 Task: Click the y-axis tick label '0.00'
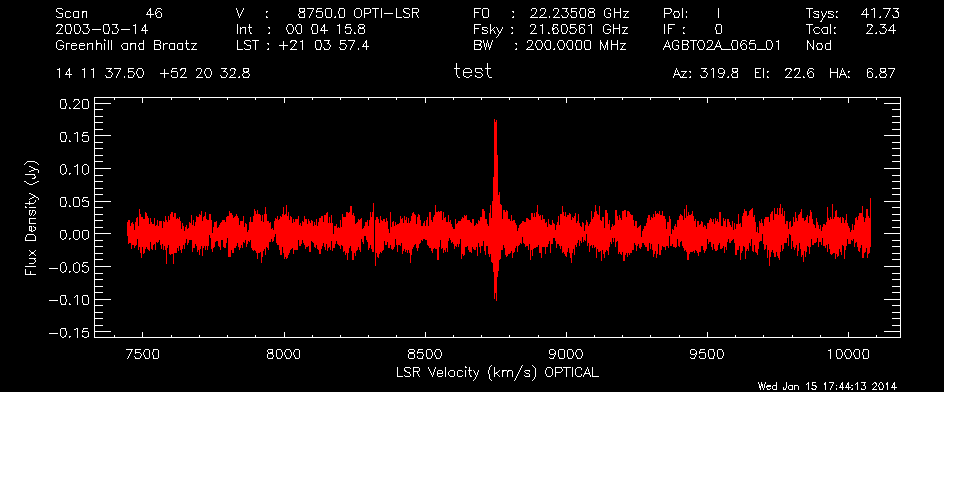coord(74,235)
